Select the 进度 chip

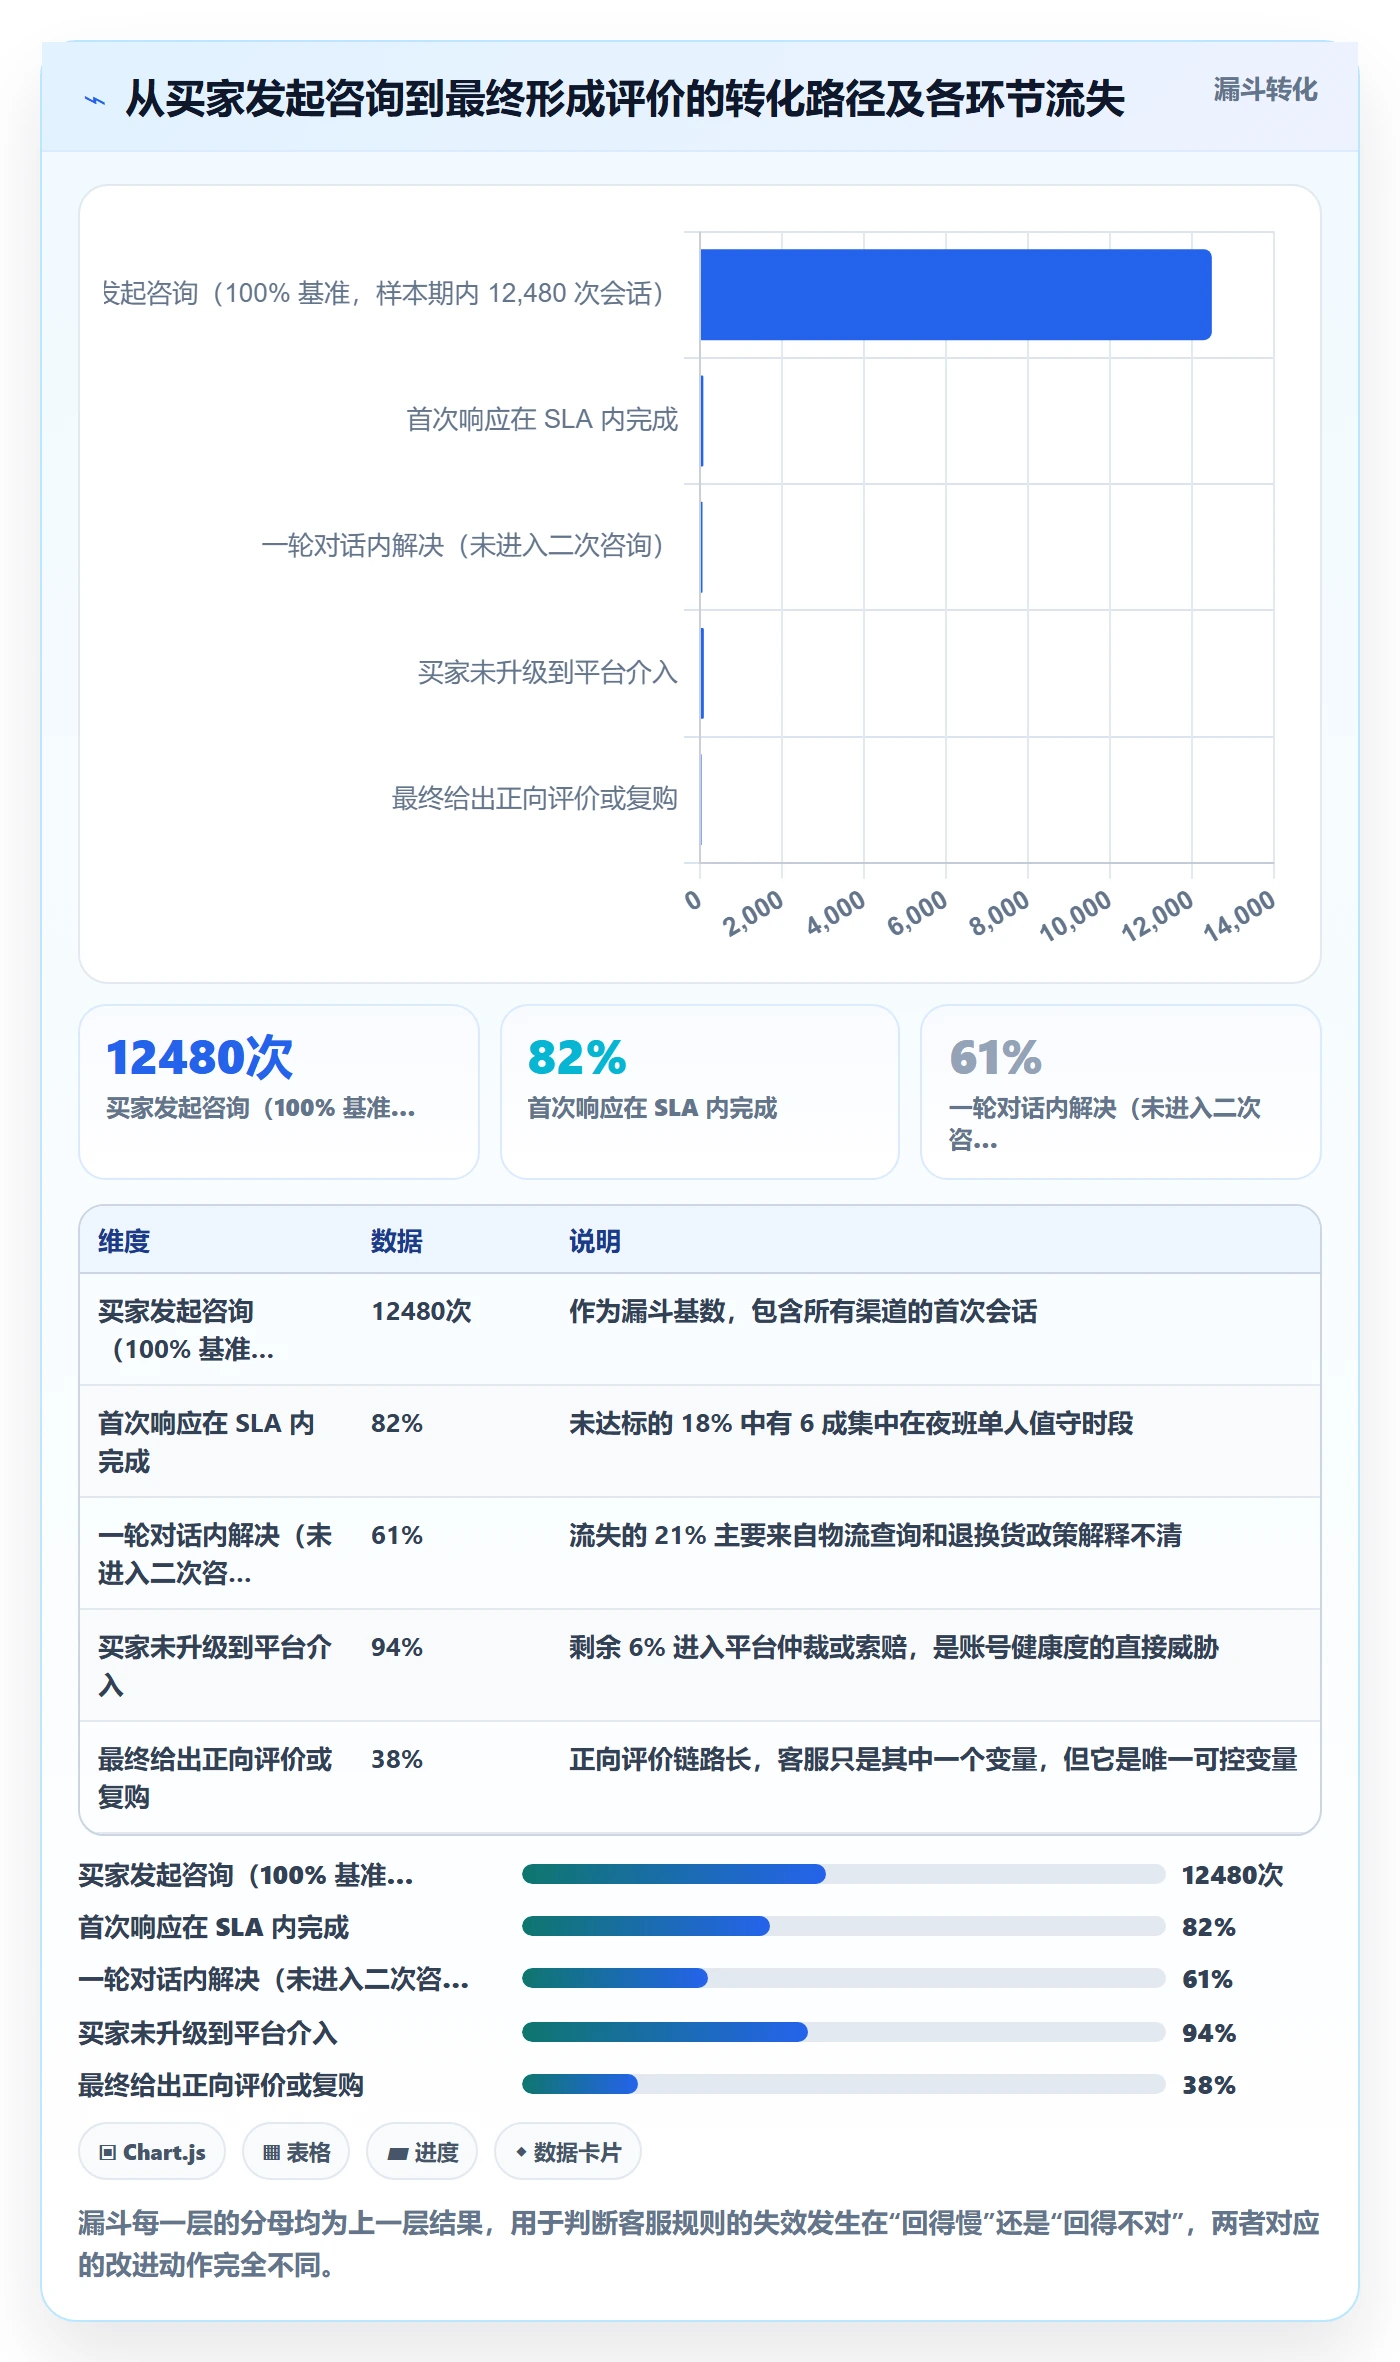click(422, 2152)
